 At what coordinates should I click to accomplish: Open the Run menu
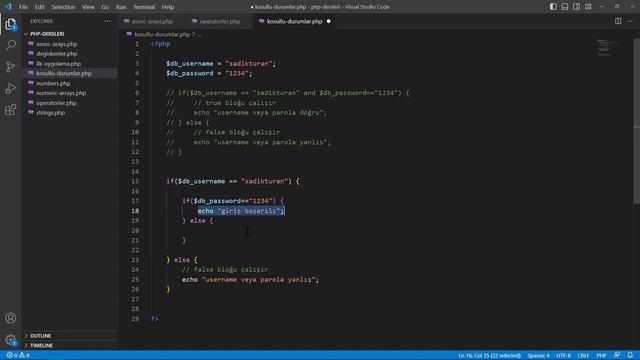pyautogui.click(x=121, y=7)
